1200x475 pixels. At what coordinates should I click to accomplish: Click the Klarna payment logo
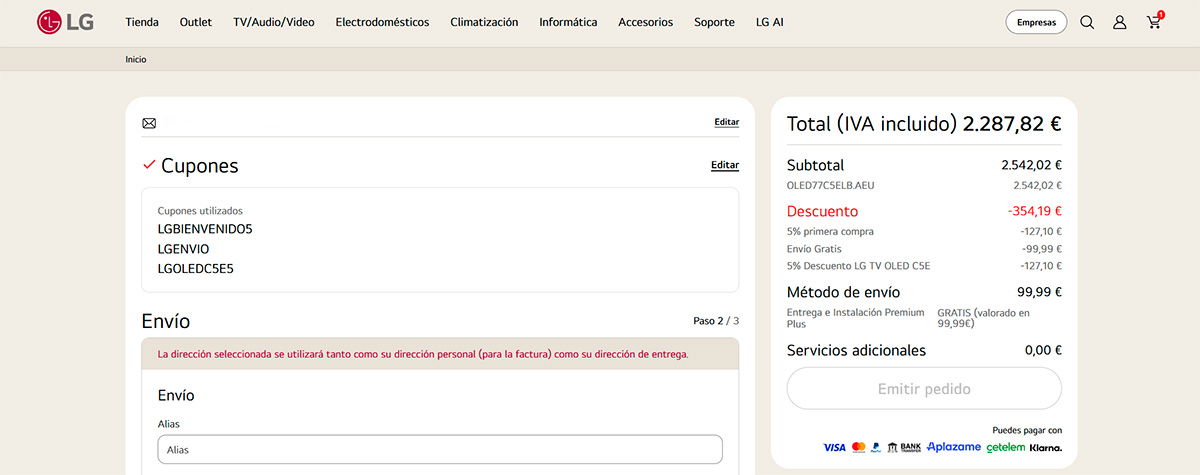[x=1046, y=447]
